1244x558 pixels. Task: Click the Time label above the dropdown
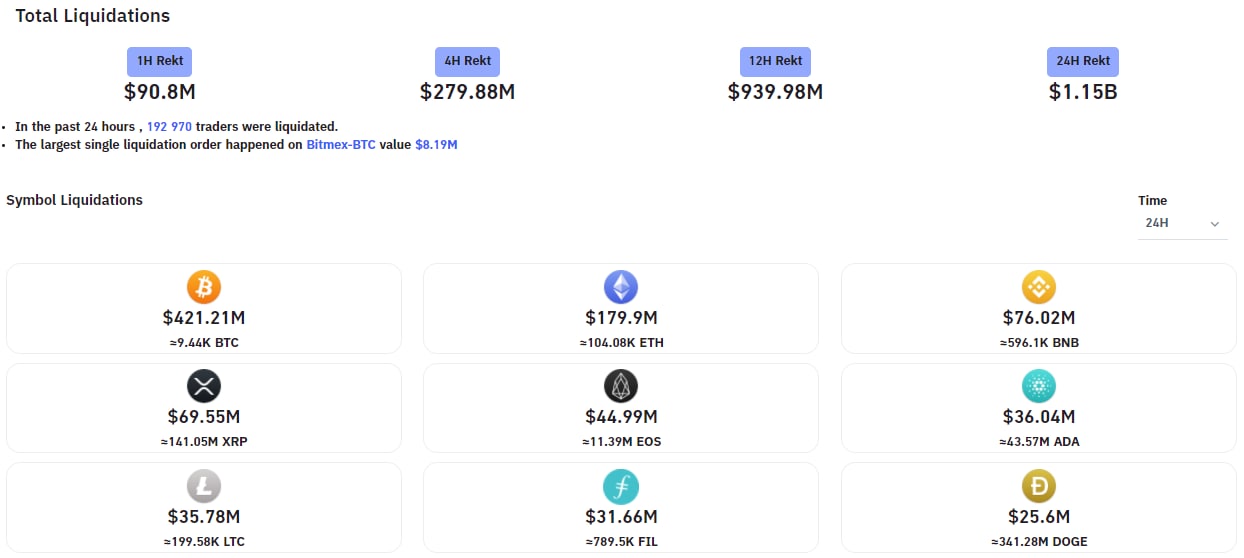tap(1152, 201)
